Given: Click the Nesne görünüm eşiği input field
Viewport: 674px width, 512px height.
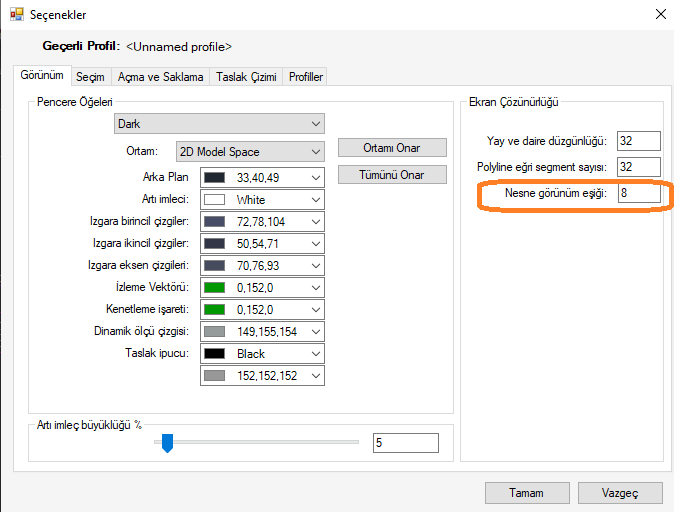Looking at the screenshot, I should click(x=638, y=193).
